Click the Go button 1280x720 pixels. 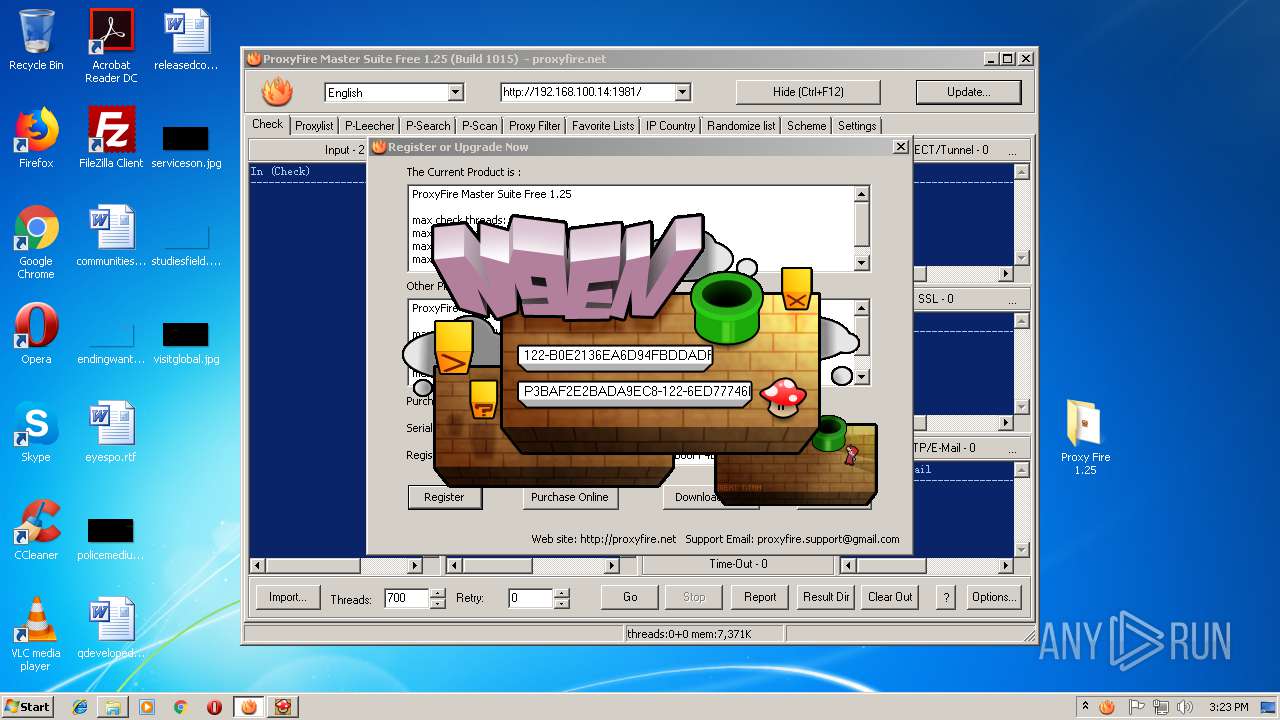[x=630, y=597]
